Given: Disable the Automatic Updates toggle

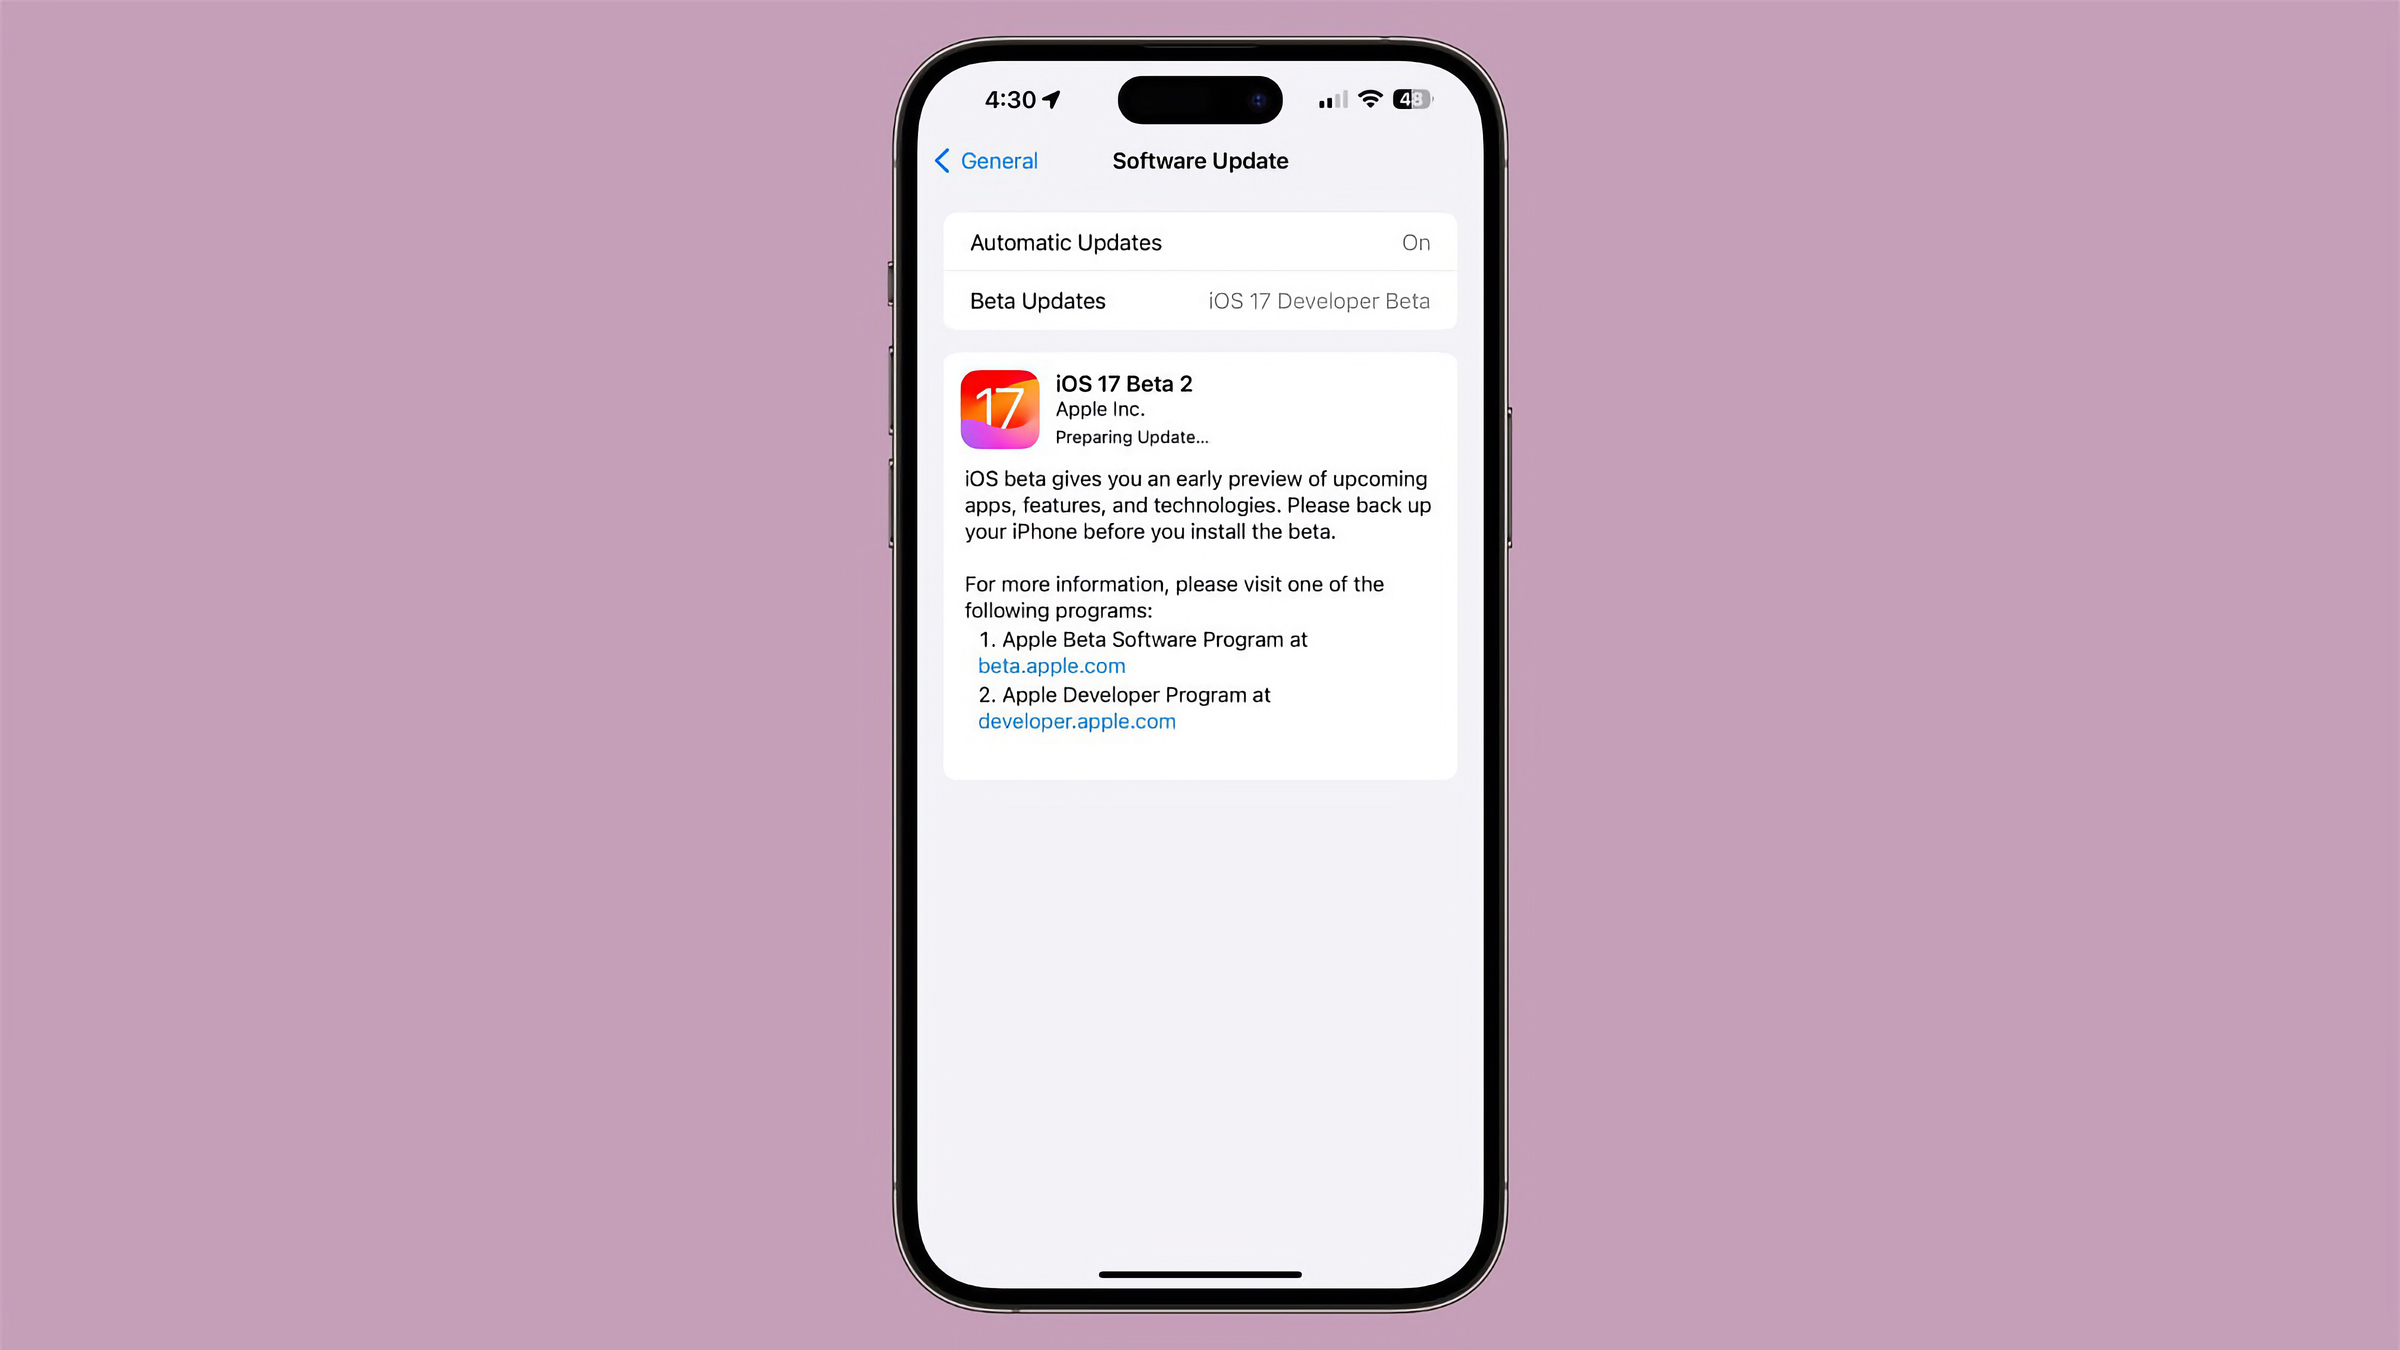Looking at the screenshot, I should pyautogui.click(x=1414, y=241).
